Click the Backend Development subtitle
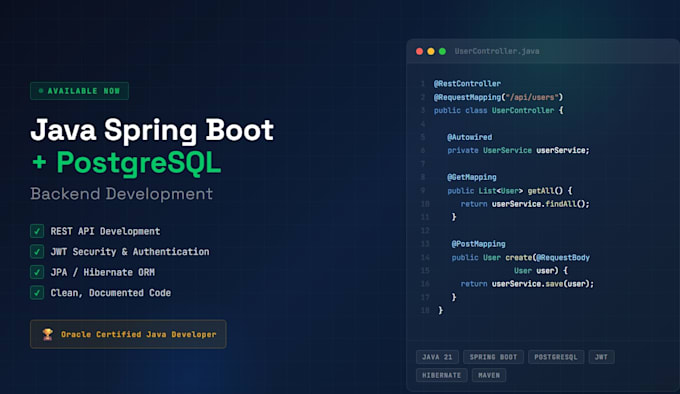This screenshot has width=680, height=394. point(121,194)
